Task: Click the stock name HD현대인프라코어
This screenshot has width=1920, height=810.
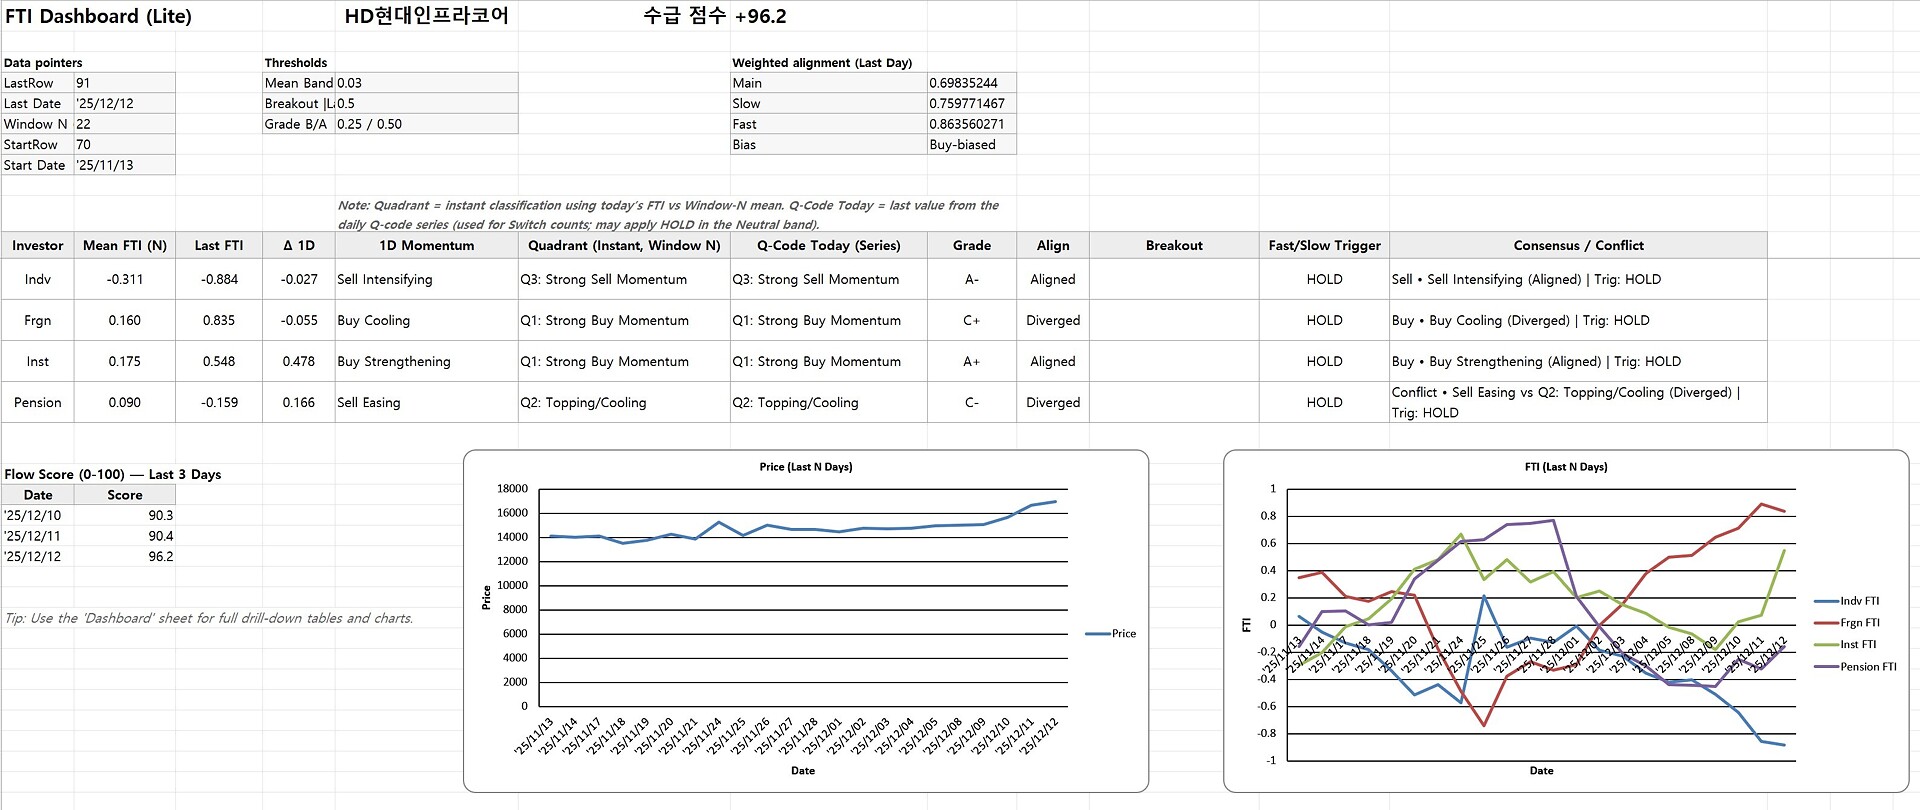Action: pyautogui.click(x=426, y=16)
